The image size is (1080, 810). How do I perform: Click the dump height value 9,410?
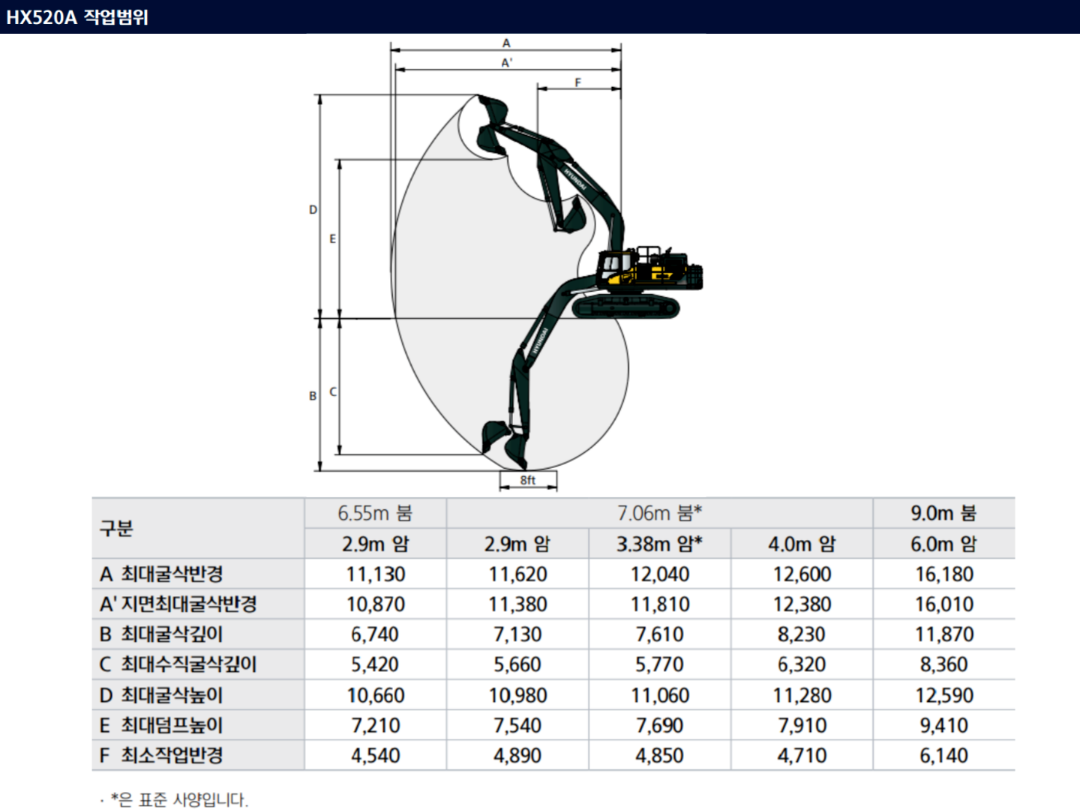[944, 725]
